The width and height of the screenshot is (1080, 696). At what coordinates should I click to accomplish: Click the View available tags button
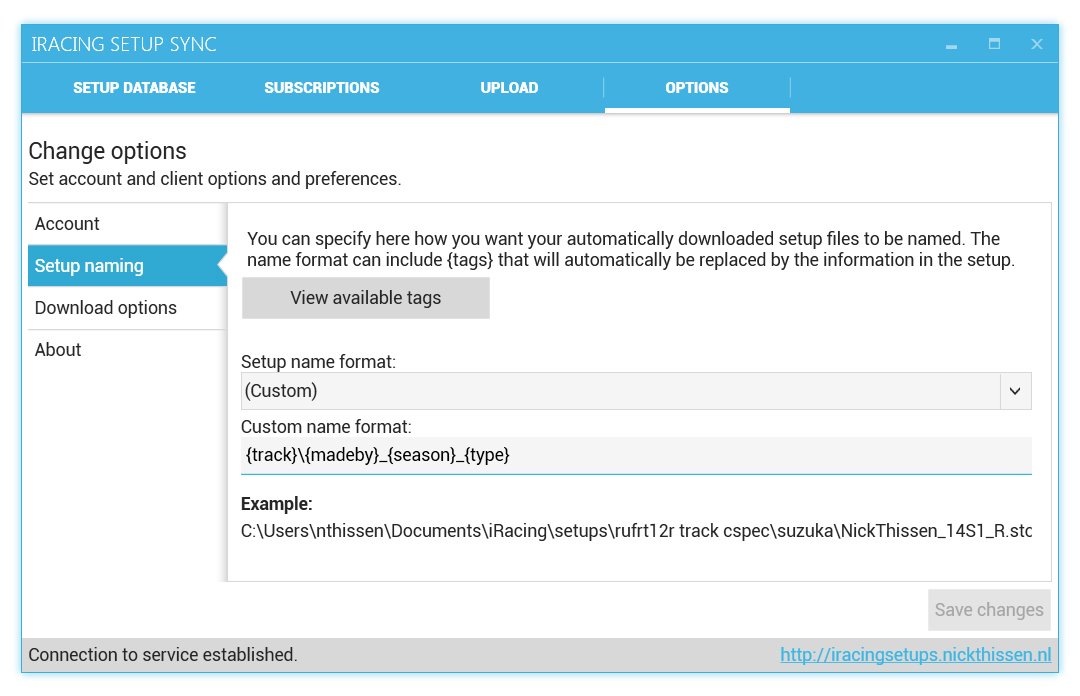coord(366,298)
